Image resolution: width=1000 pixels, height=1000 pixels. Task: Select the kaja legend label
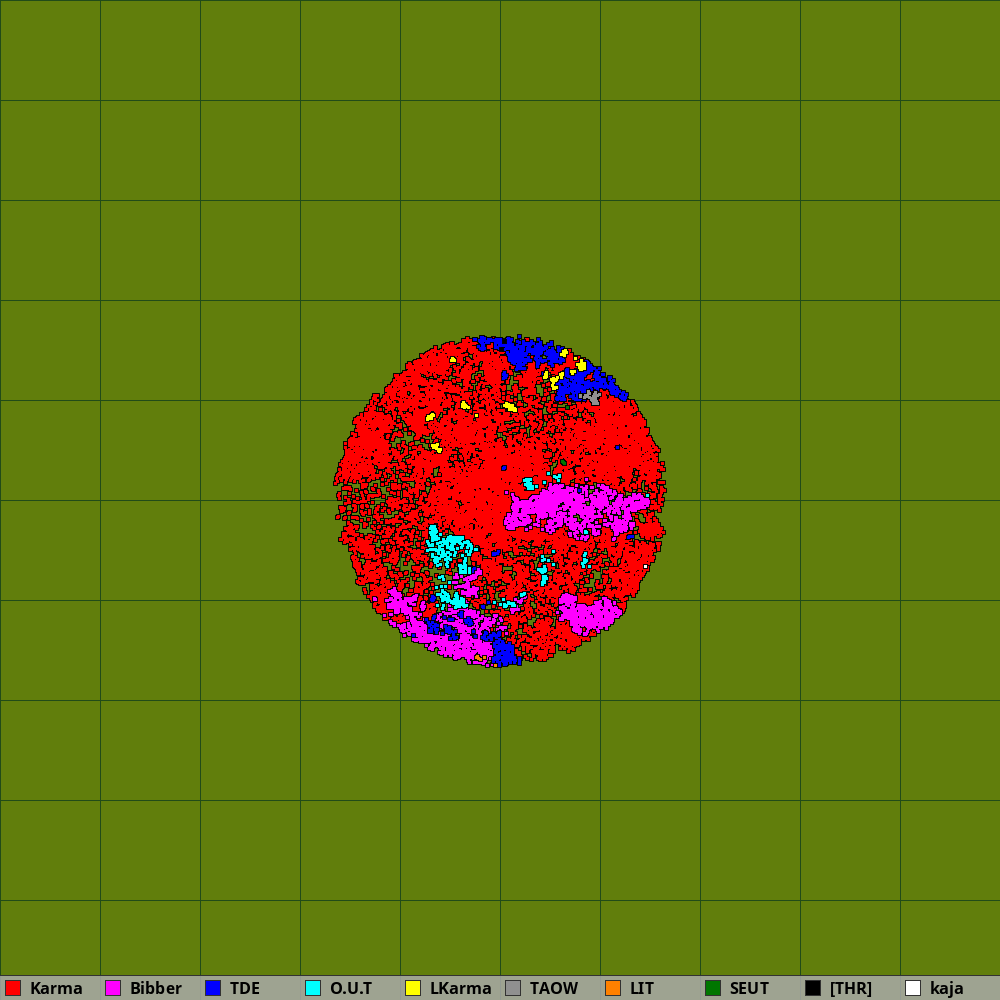coord(946,989)
